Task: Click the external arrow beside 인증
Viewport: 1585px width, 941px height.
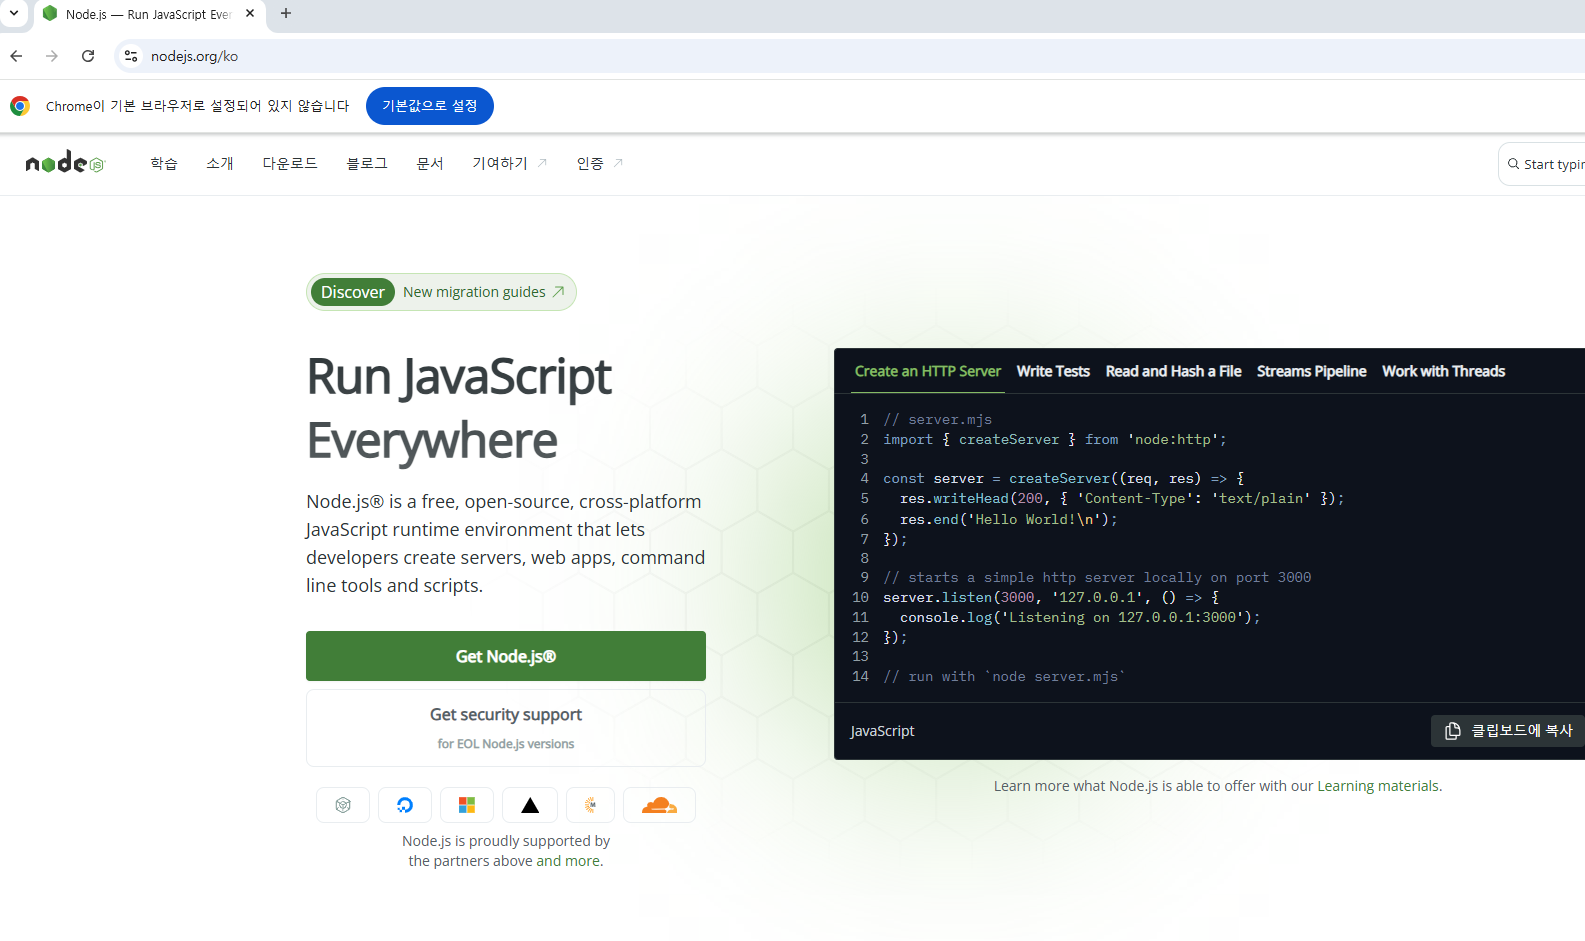Action: pos(618,163)
